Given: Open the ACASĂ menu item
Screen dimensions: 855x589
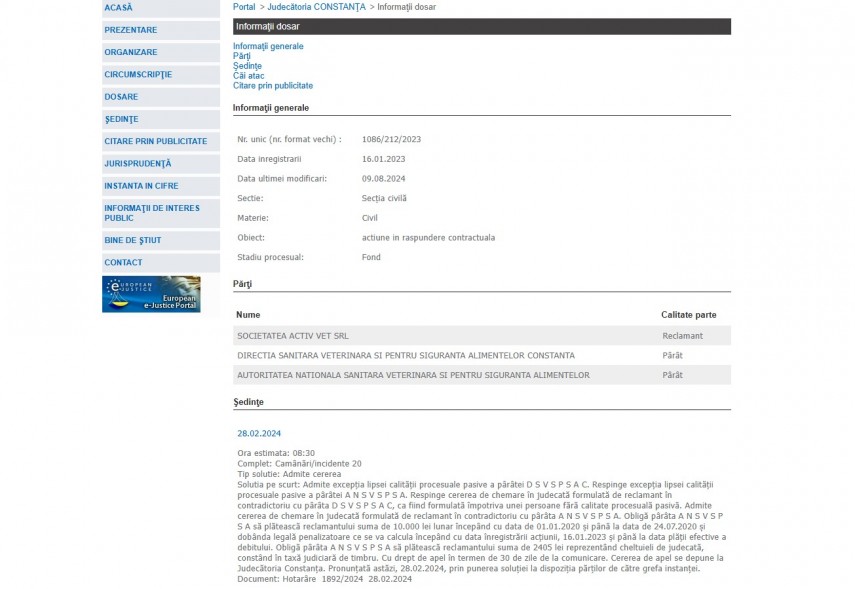Looking at the screenshot, I should click(x=118, y=8).
